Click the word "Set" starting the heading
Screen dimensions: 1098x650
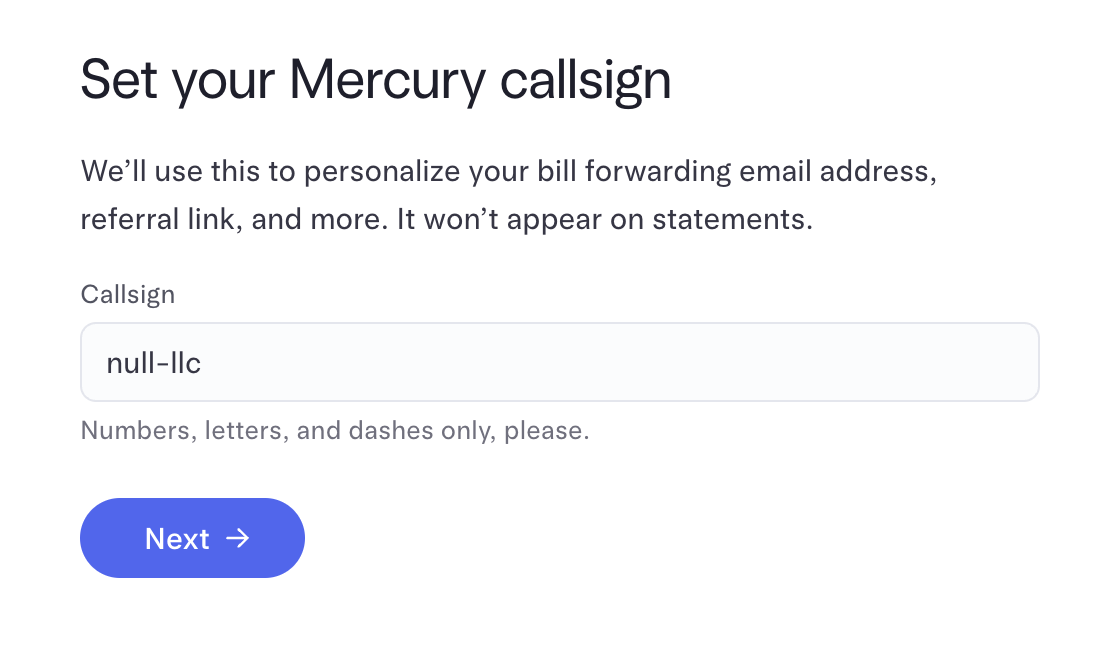[x=119, y=81]
